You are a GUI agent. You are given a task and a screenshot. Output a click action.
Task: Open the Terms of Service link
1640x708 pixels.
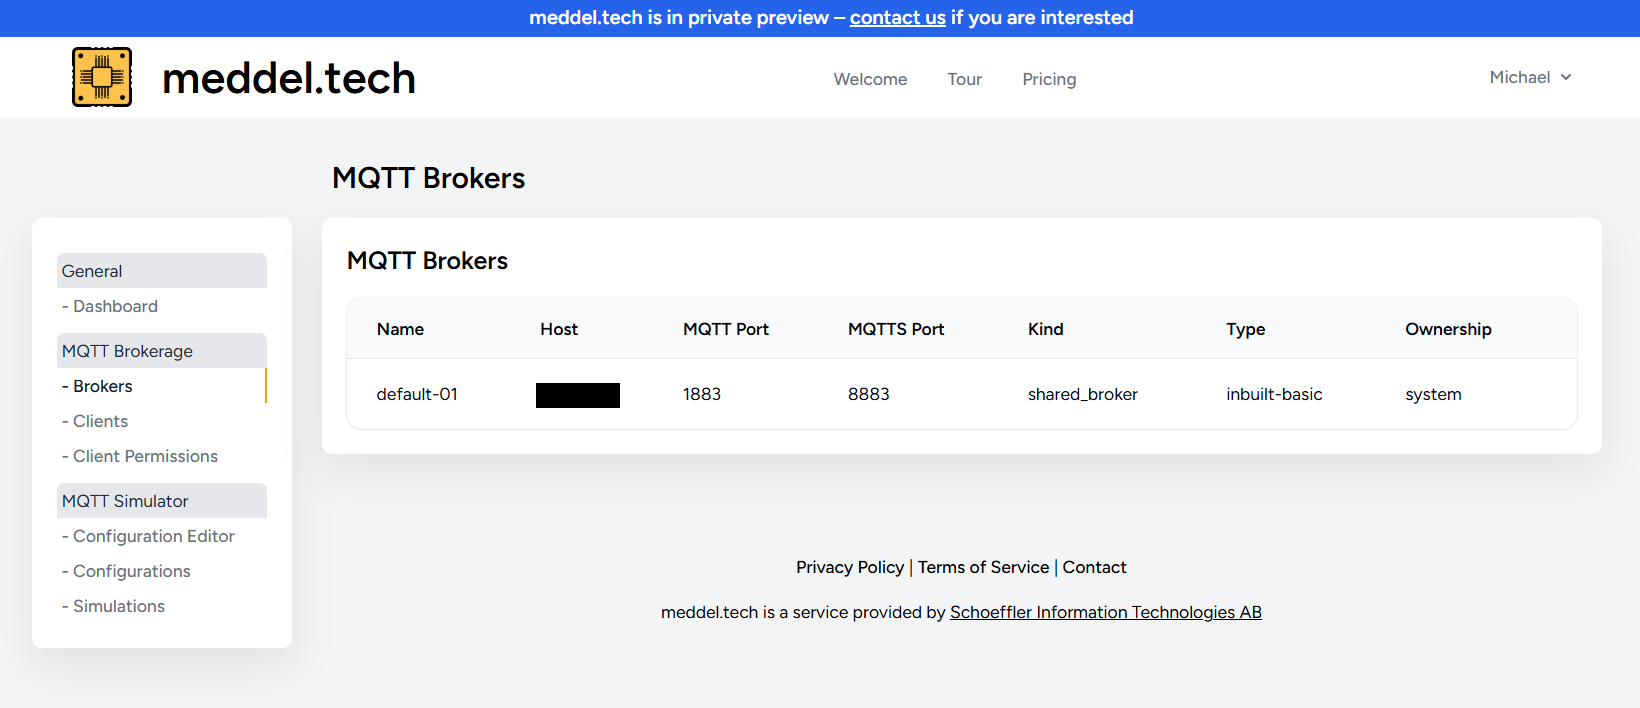tap(984, 567)
